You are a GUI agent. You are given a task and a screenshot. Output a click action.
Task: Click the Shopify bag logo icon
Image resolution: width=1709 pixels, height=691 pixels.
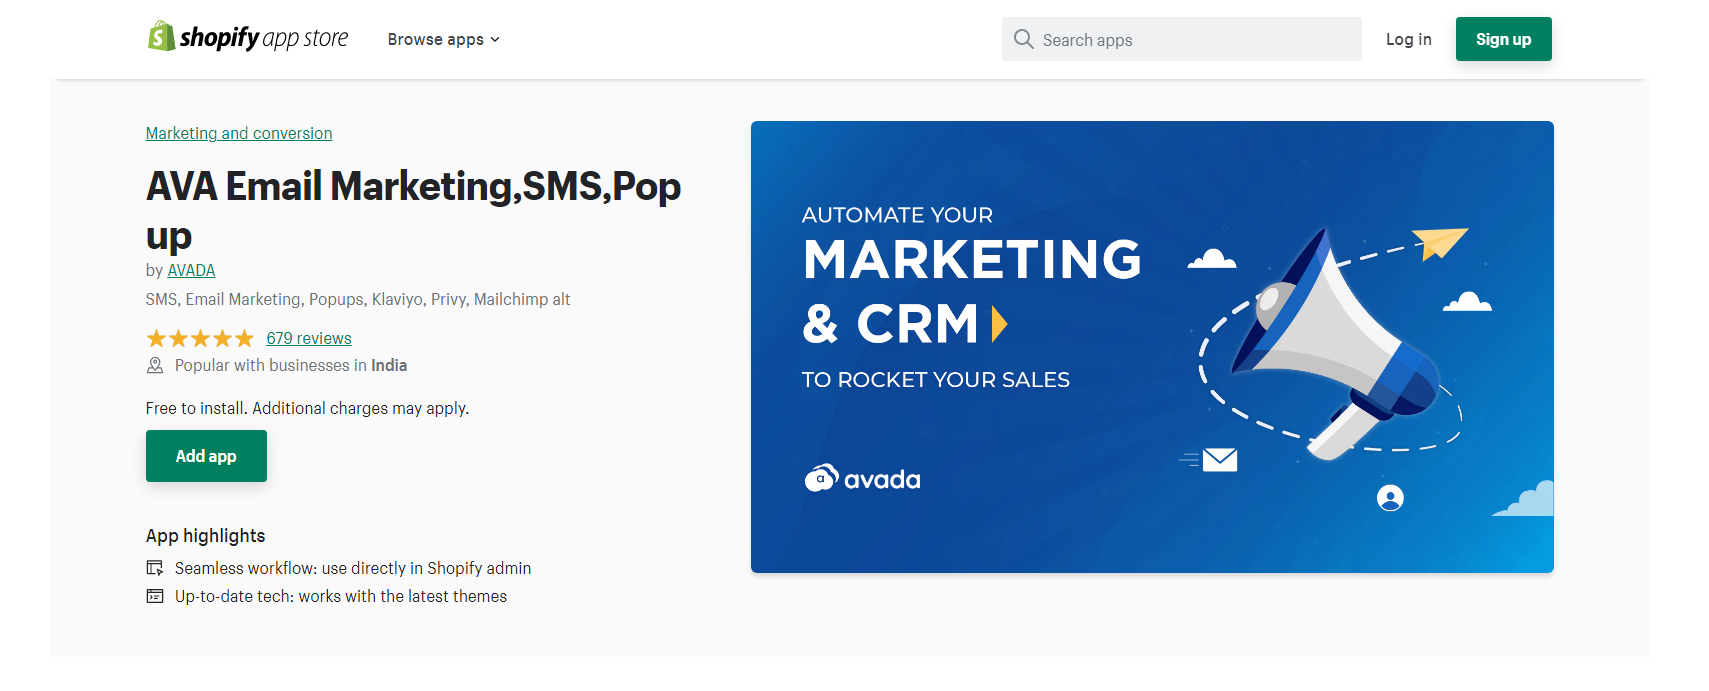(161, 37)
